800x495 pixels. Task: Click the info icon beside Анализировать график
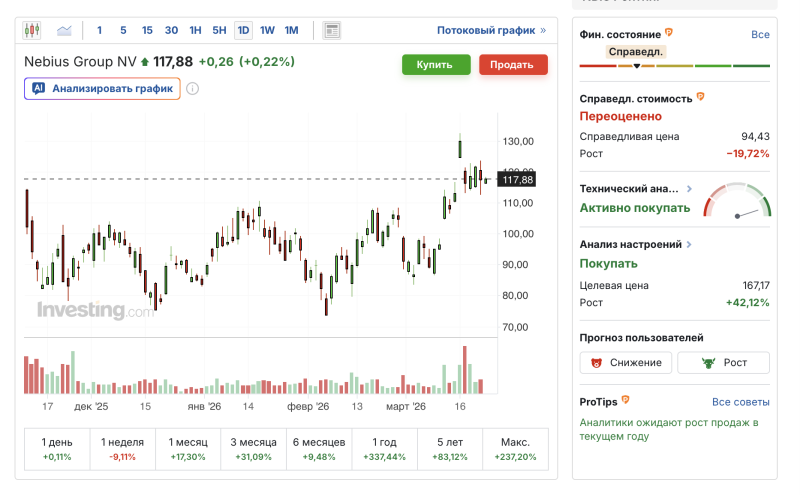pos(192,89)
